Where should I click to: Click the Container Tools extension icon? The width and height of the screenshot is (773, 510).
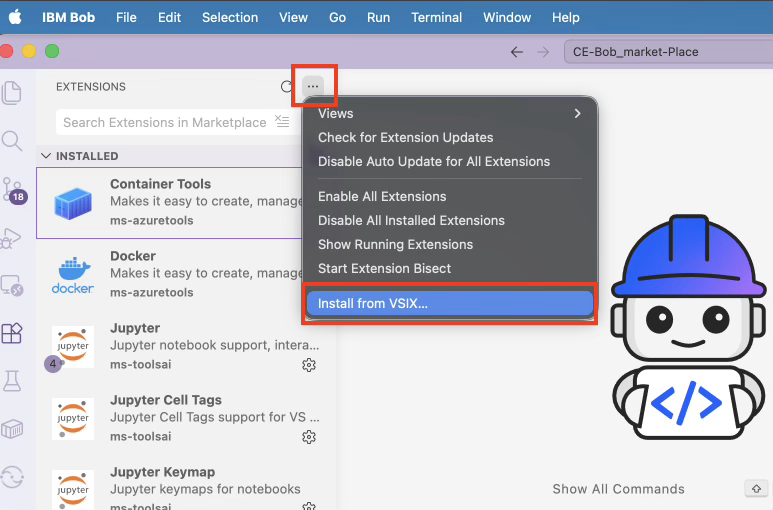73,203
